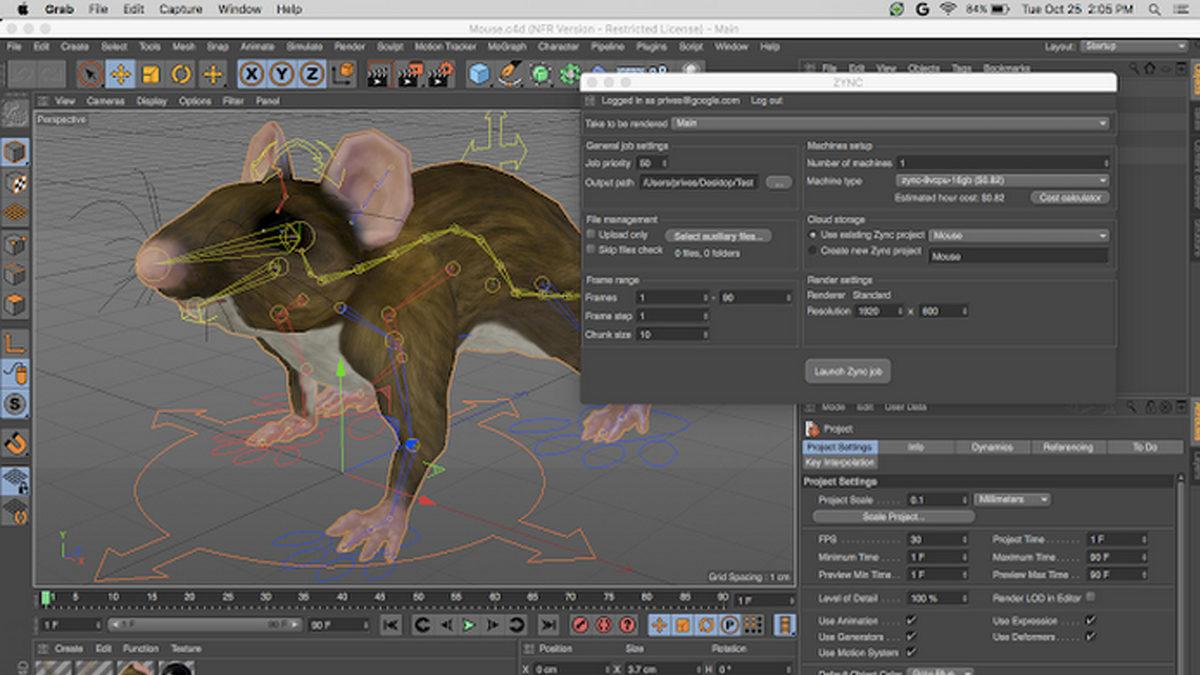Toggle the X axis lock button
This screenshot has width=1200, height=675.
click(x=252, y=74)
